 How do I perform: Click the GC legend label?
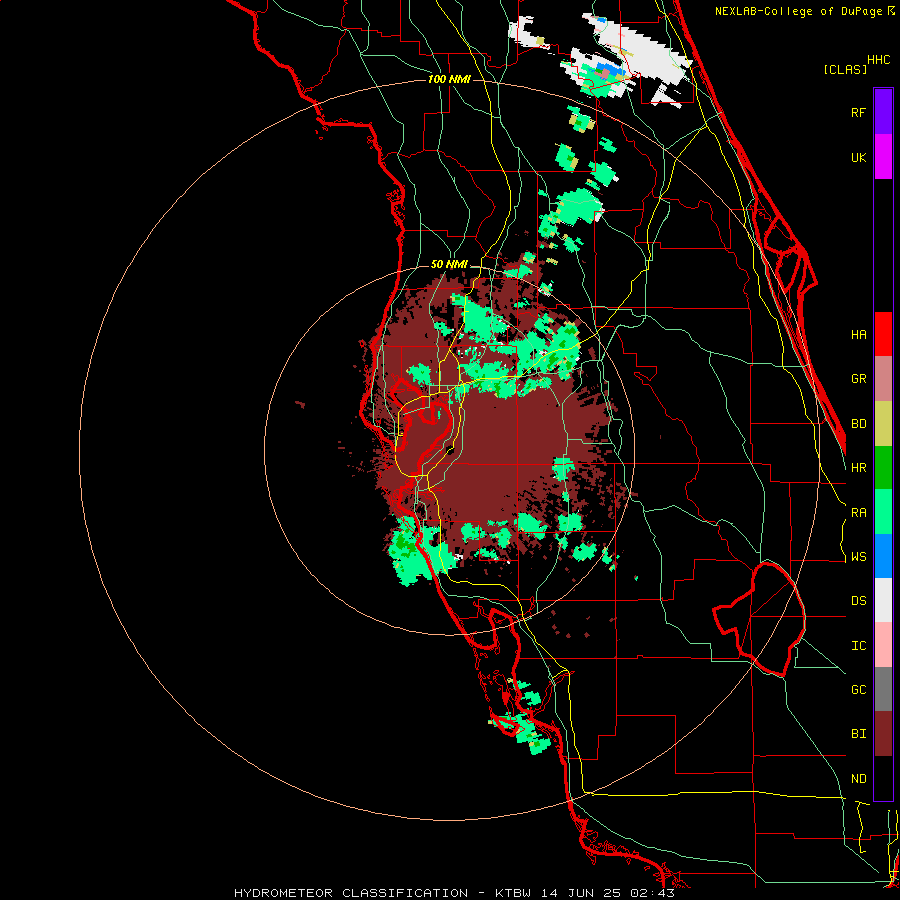coord(858,690)
